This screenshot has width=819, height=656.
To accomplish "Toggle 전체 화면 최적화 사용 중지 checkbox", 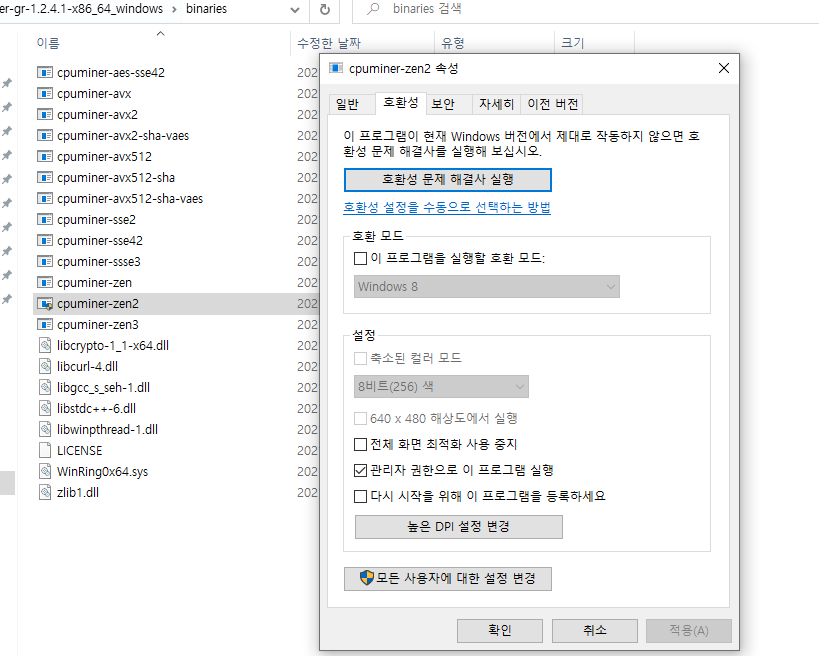I will point(360,444).
